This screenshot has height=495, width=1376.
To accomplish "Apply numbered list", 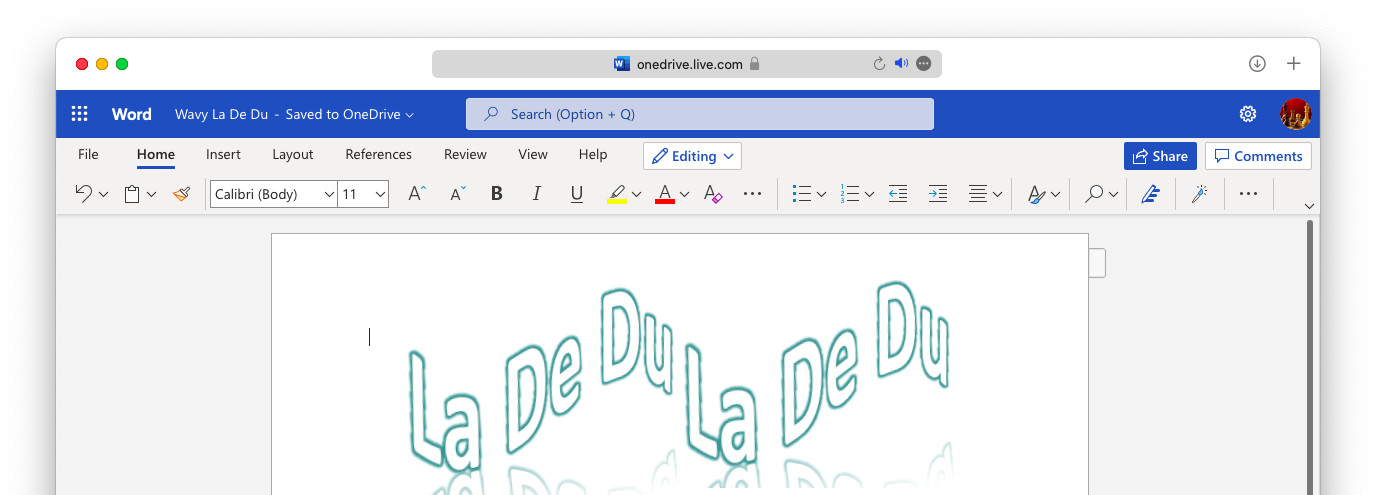I will click(850, 194).
